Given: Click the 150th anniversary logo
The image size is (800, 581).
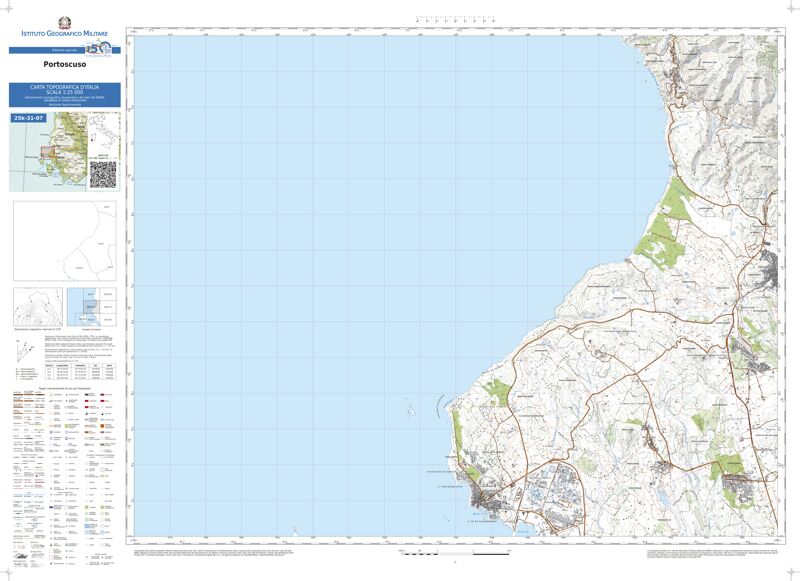Looking at the screenshot, I should pyautogui.click(x=98, y=48).
